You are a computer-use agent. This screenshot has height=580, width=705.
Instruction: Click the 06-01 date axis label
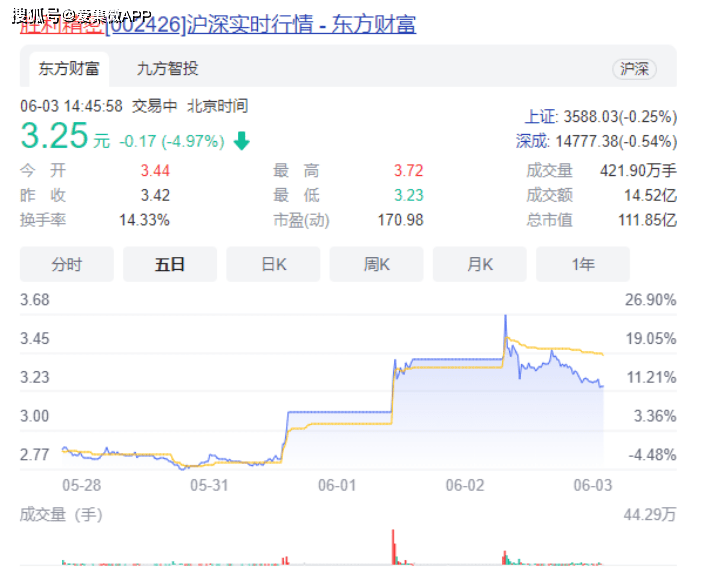point(337,485)
